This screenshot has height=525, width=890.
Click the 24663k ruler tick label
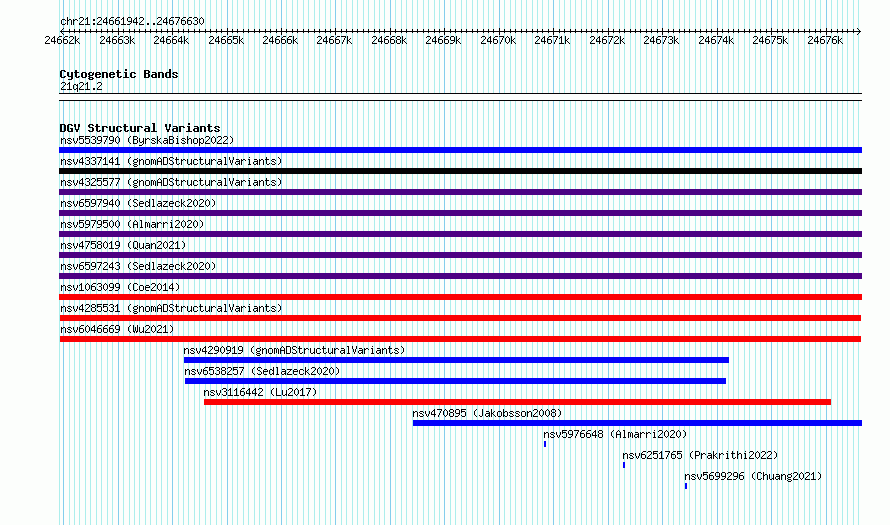(117, 40)
